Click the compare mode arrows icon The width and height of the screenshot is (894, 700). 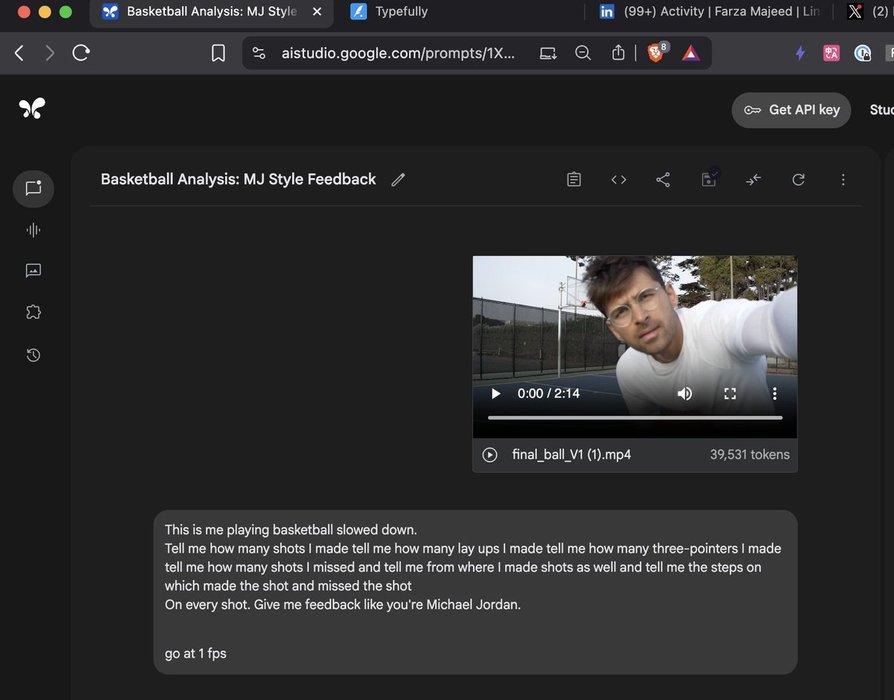[x=753, y=180]
